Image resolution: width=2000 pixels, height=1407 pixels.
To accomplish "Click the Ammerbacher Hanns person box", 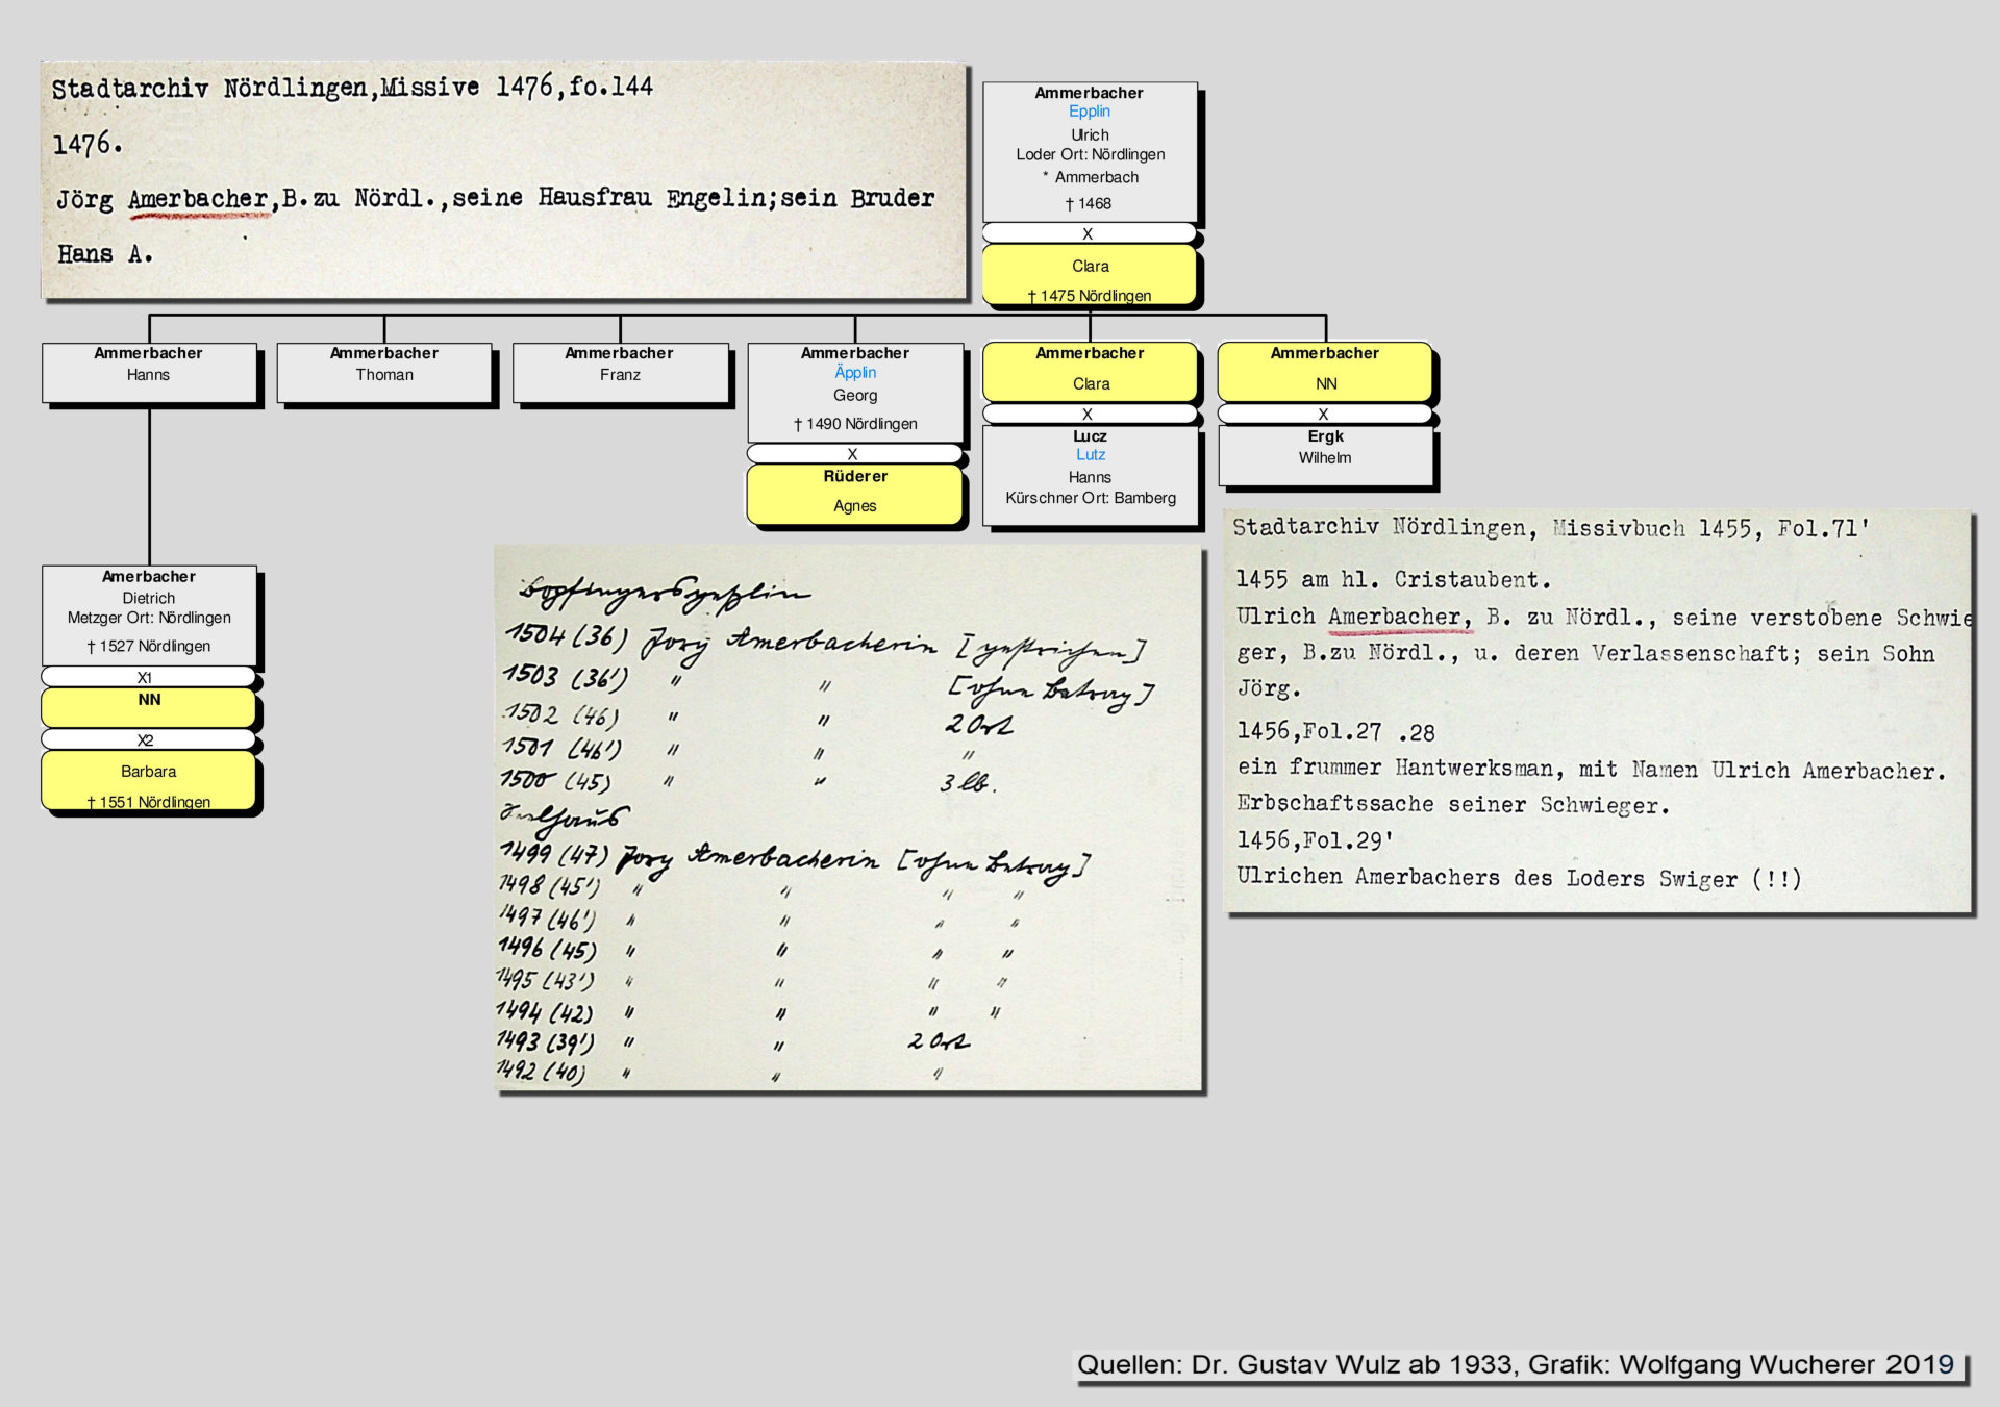I will (148, 373).
